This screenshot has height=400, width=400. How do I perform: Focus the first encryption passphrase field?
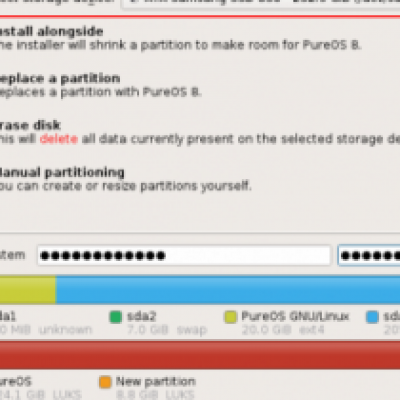coord(184,256)
